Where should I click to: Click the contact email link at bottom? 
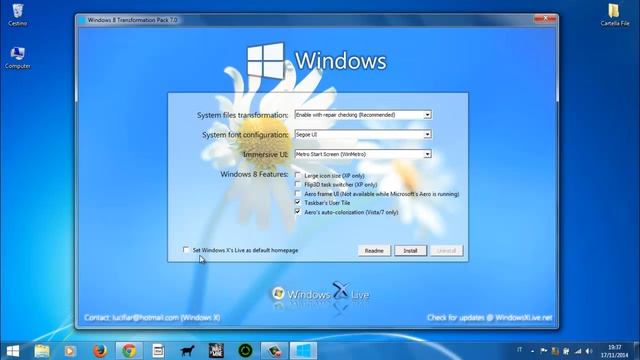(x=152, y=318)
